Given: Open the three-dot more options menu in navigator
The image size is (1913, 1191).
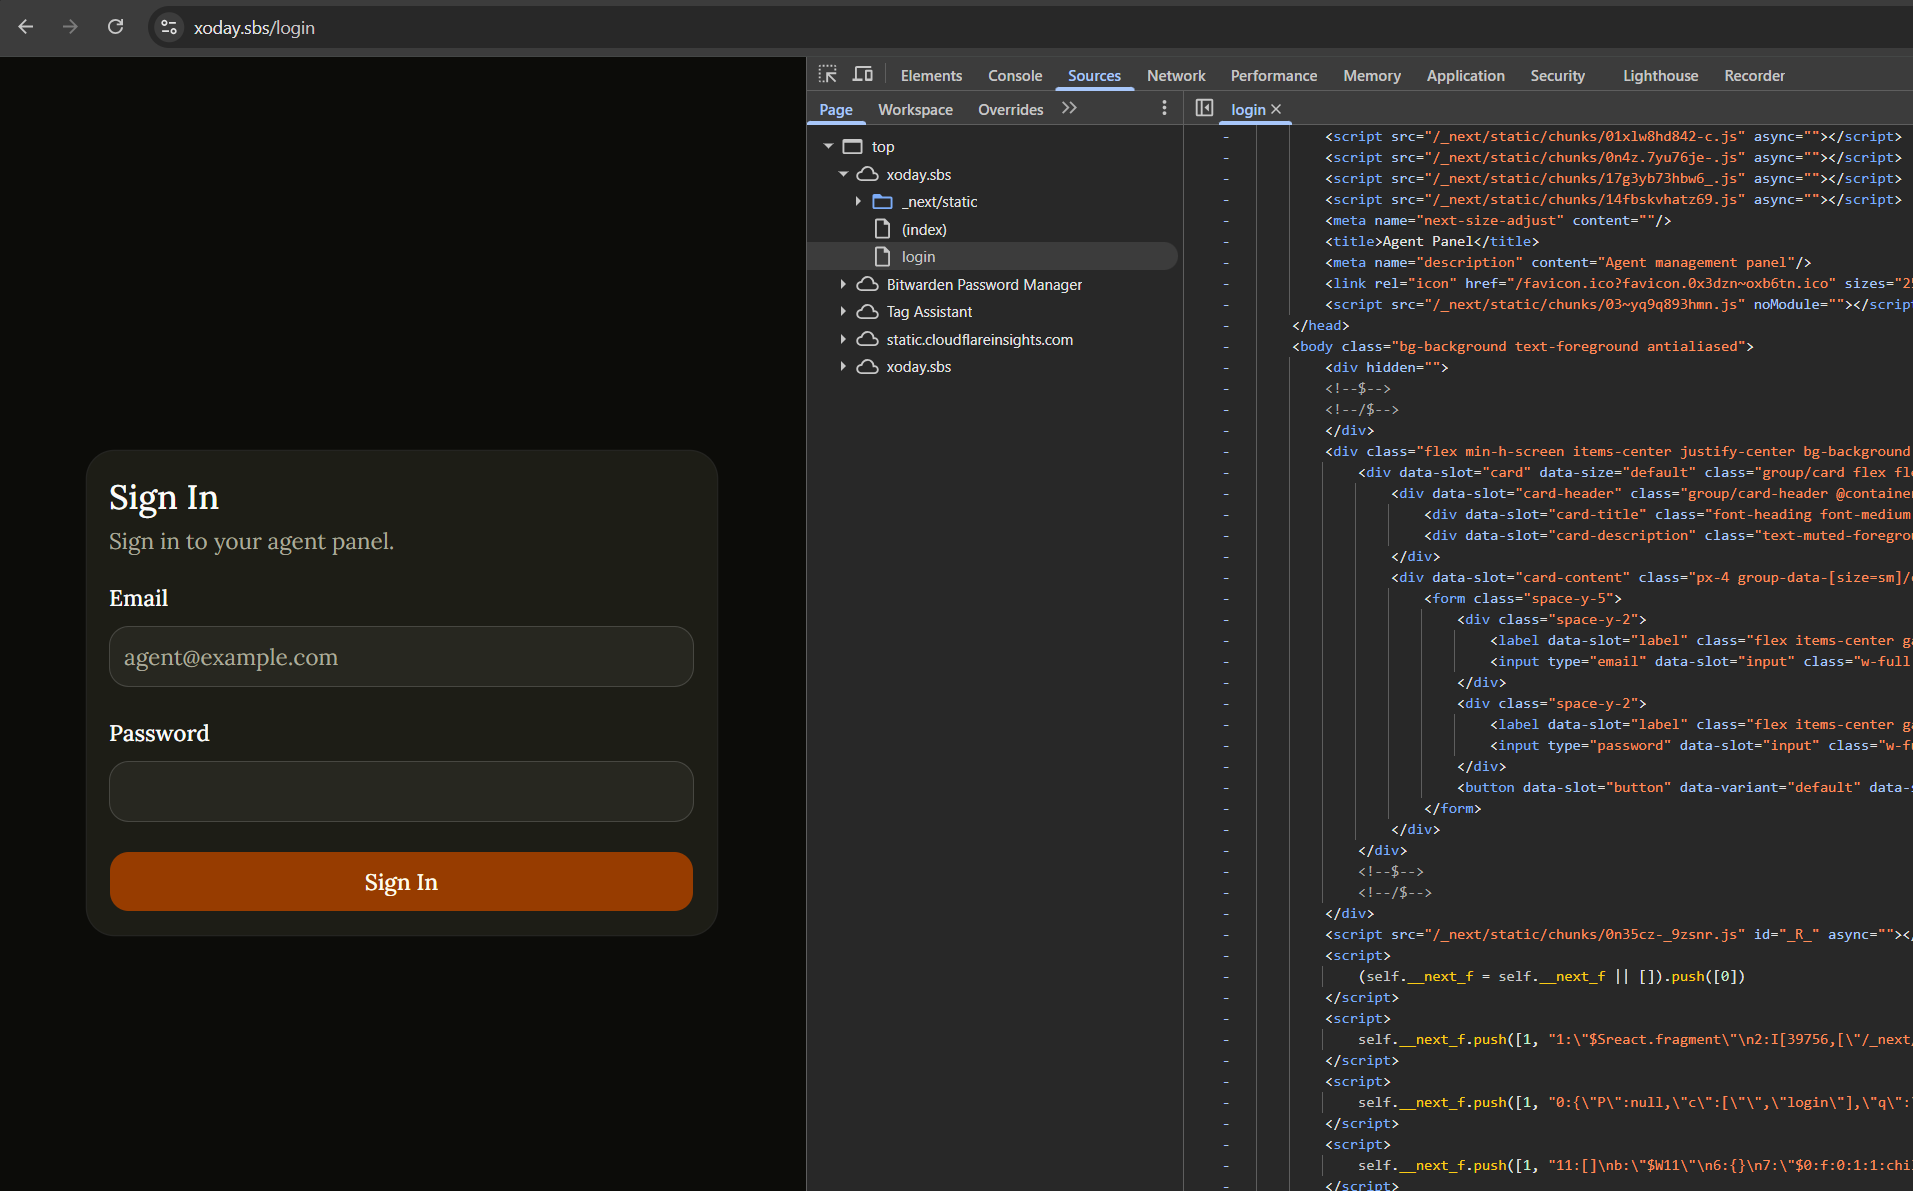Looking at the screenshot, I should click(x=1164, y=108).
